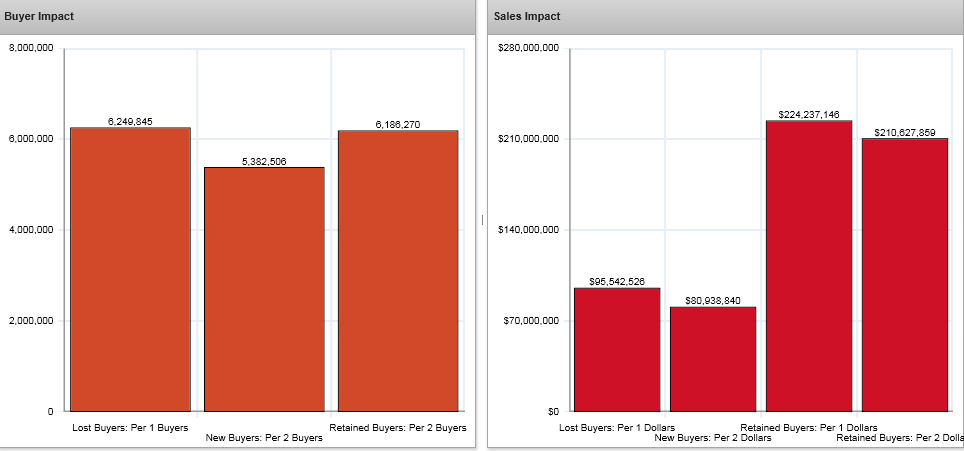
Task: Click the 'Retained Buyers: Per 2 Buyers' axis label
Action: pos(398,428)
